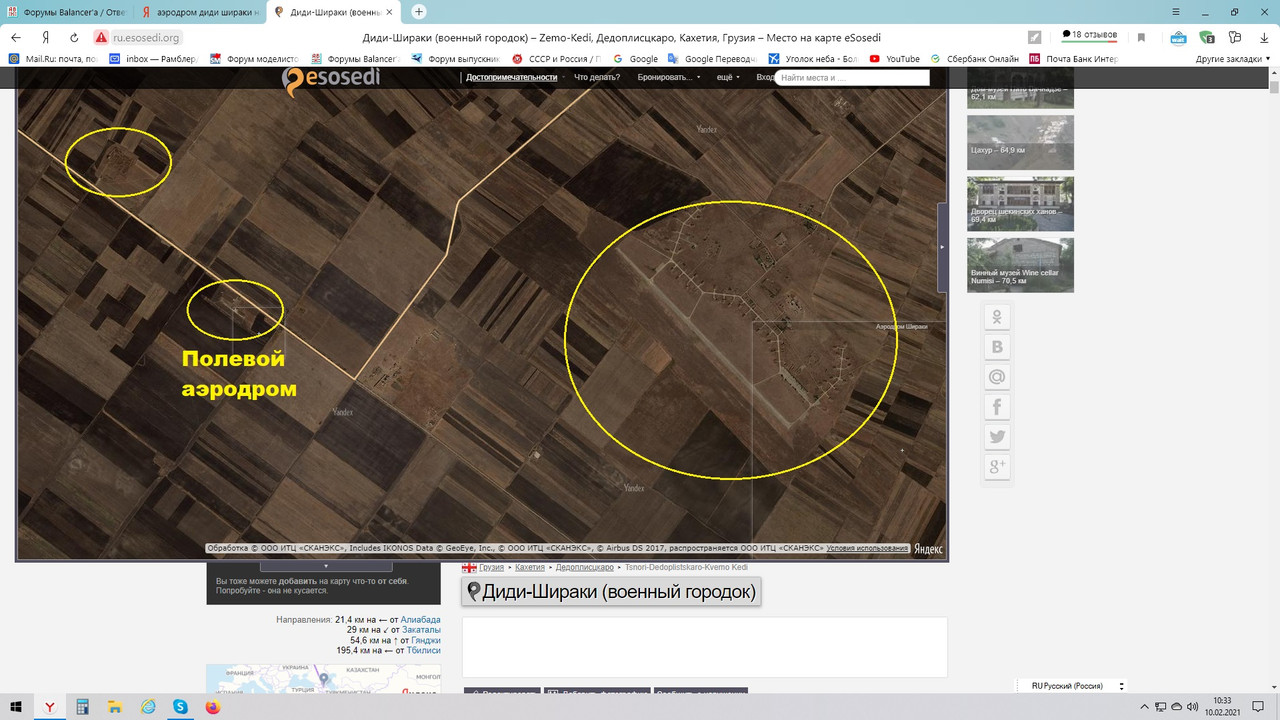
Task: Follow the Дедоплисцкаро breadcrumb link
Action: 584,567
